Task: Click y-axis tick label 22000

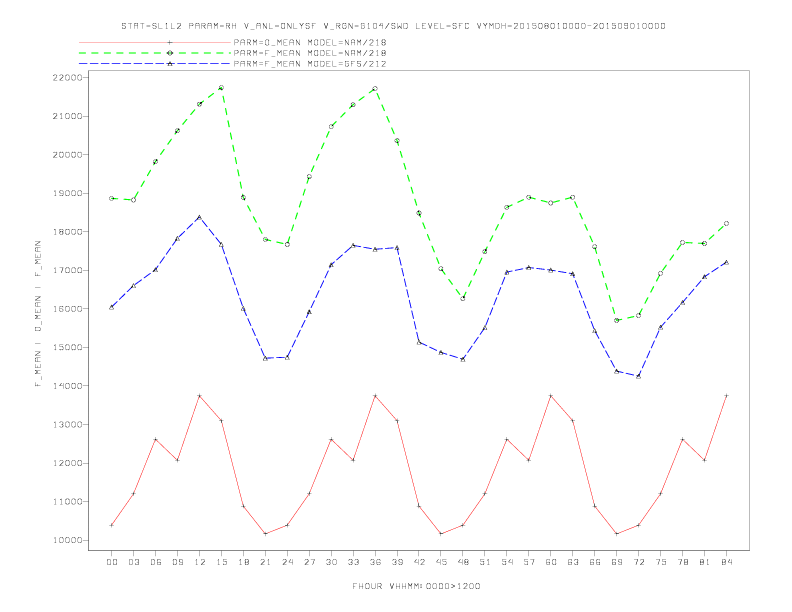Action: tap(67, 78)
